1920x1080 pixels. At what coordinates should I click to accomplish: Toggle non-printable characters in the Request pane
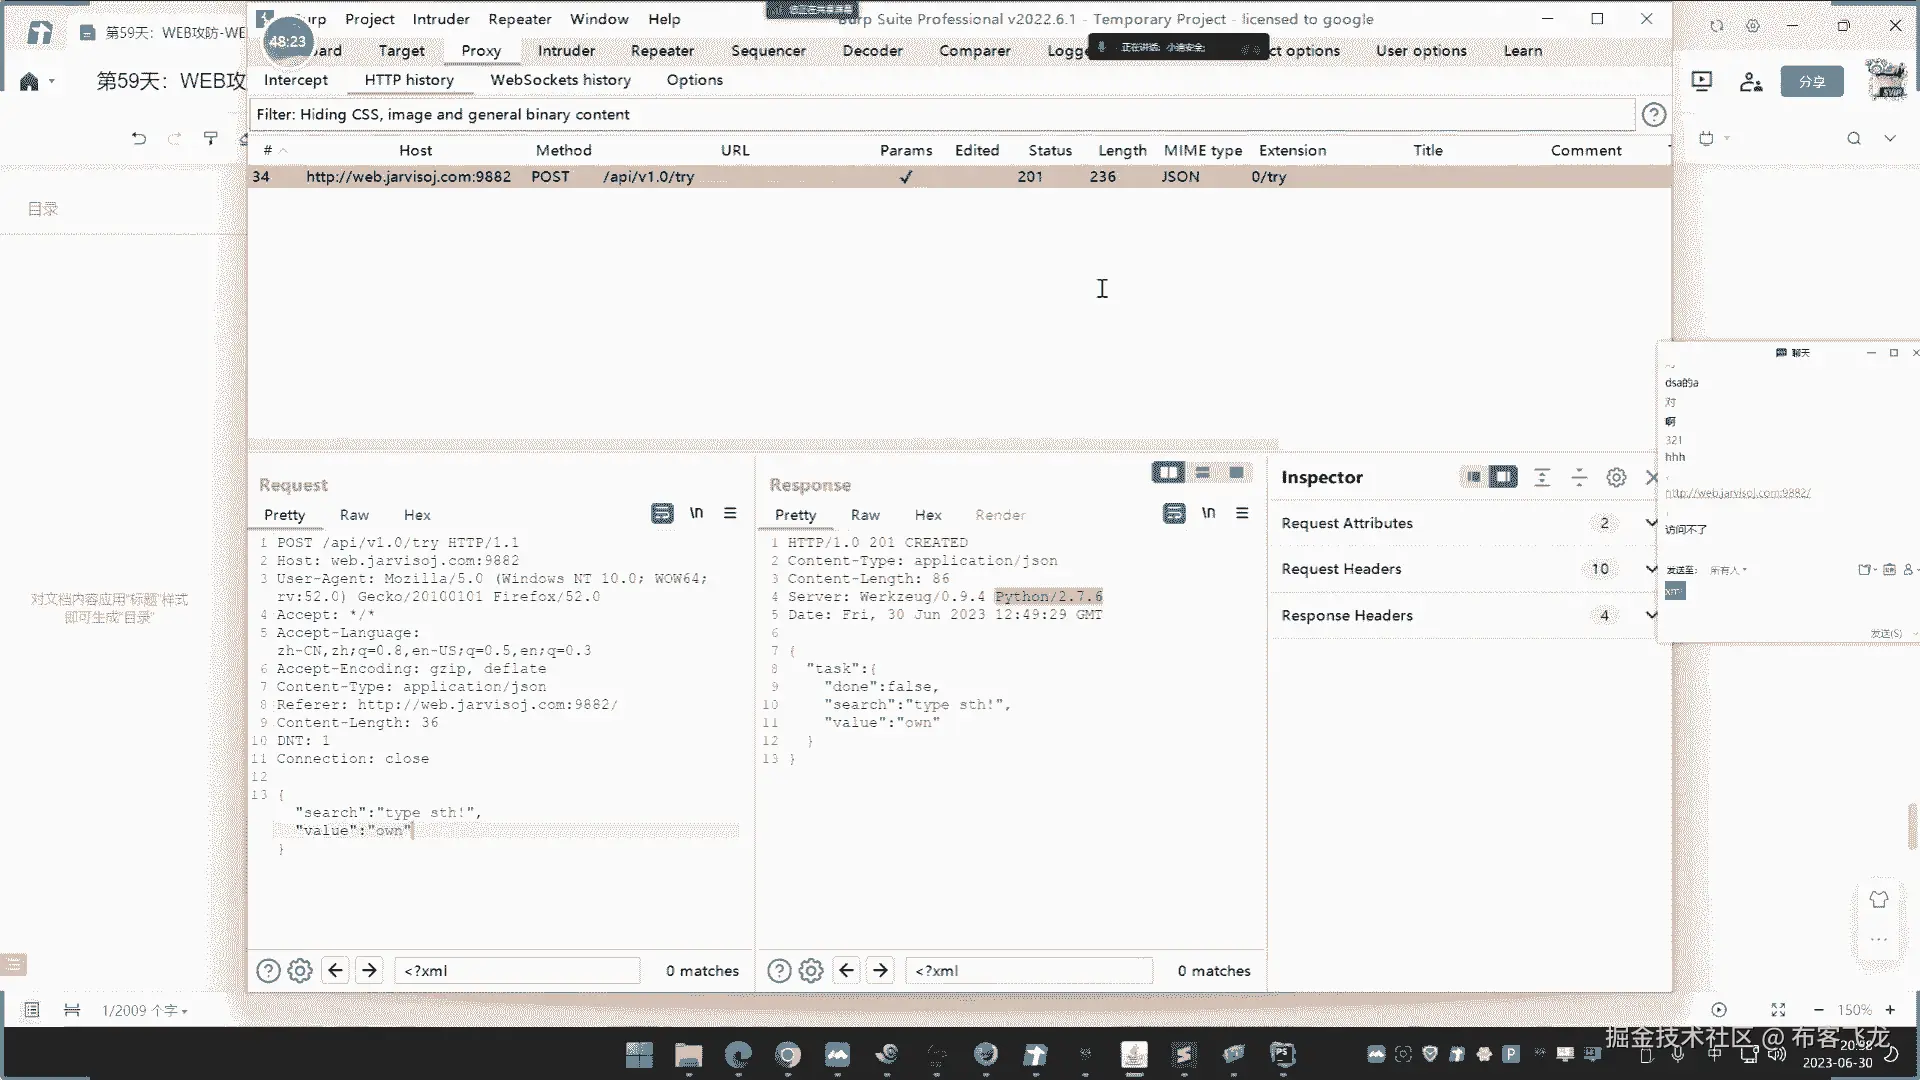tap(696, 513)
